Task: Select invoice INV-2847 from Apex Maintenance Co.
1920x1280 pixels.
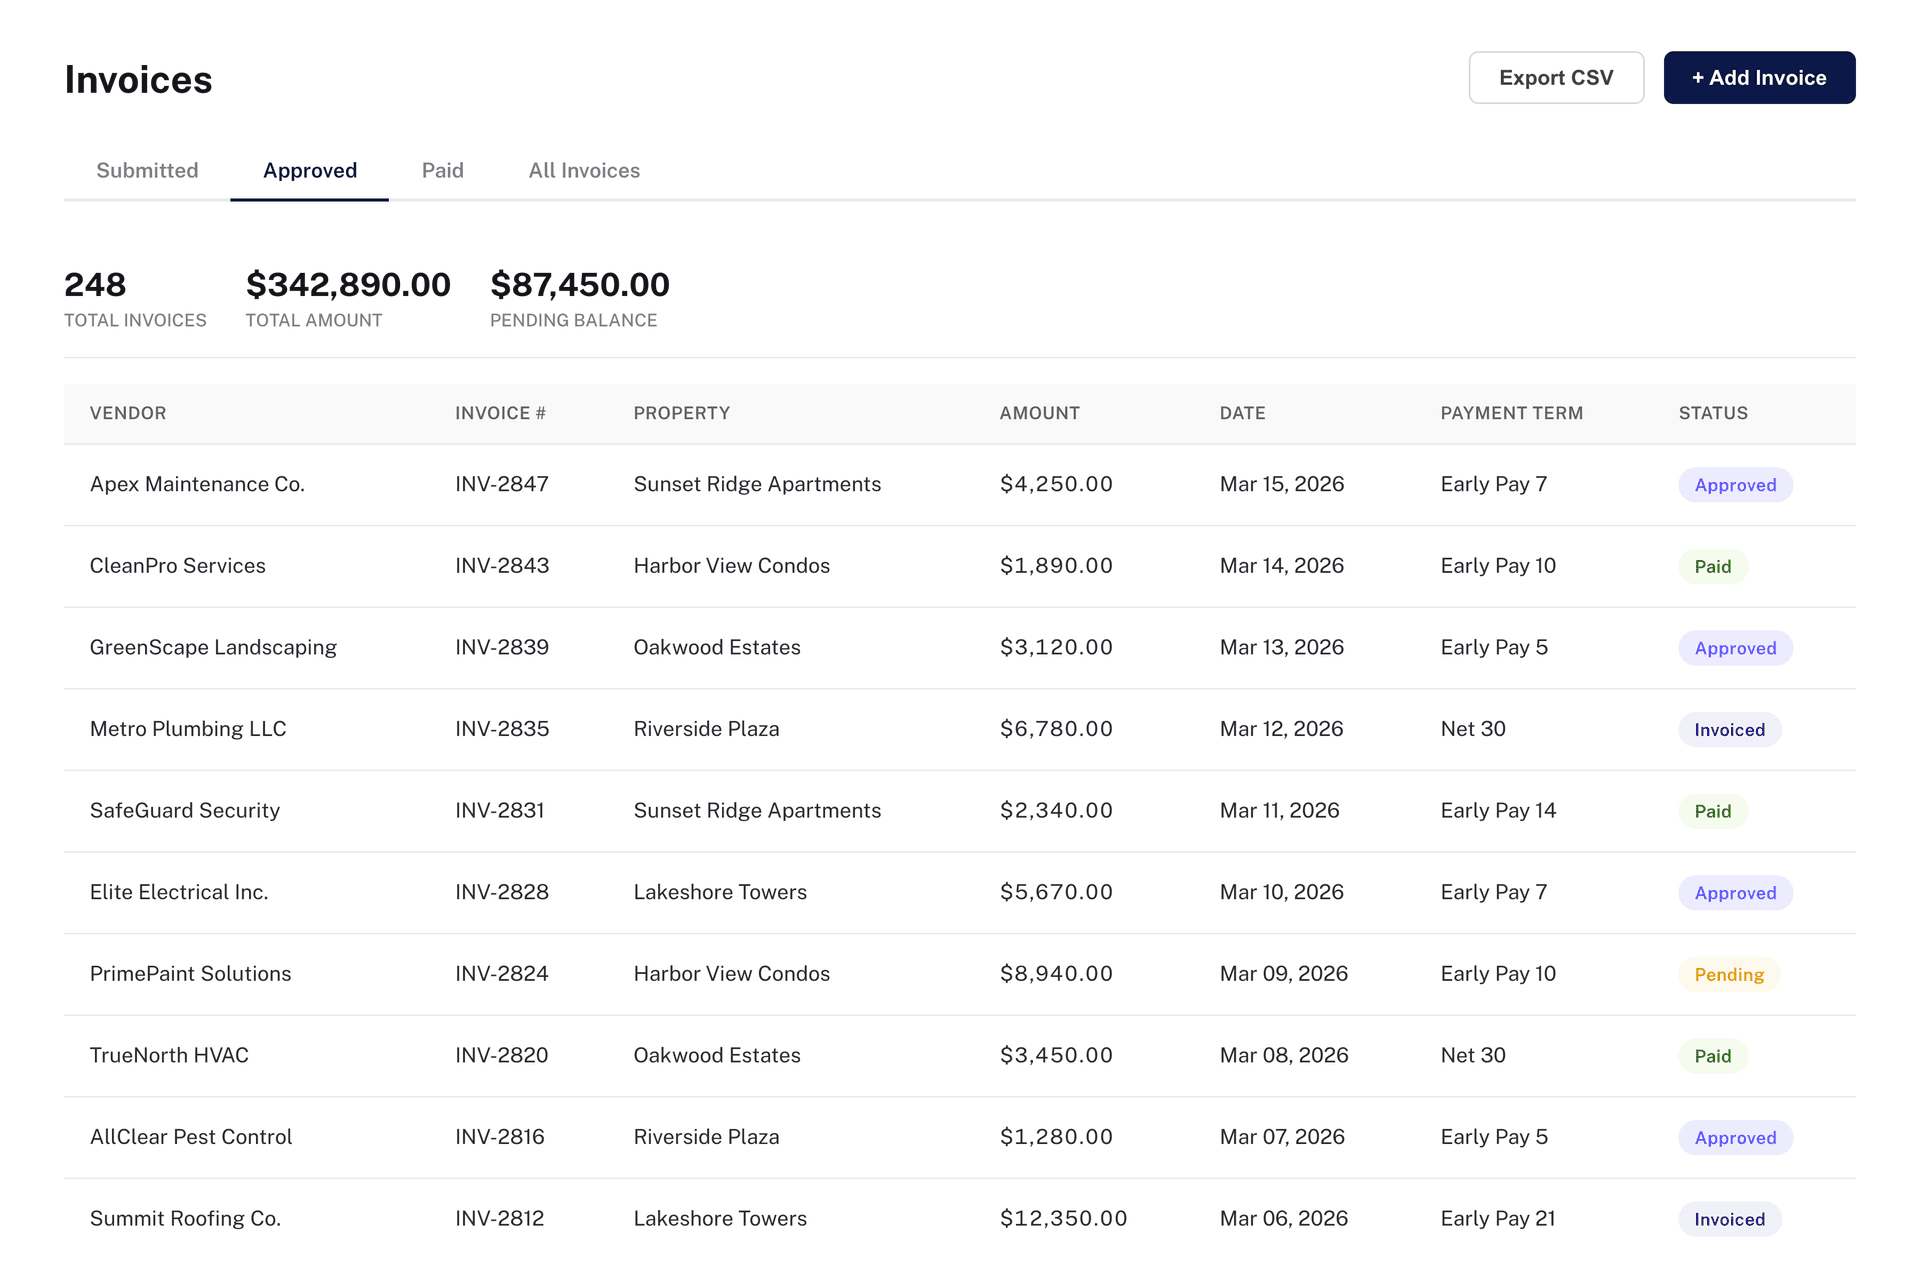Action: pyautogui.click(x=501, y=483)
